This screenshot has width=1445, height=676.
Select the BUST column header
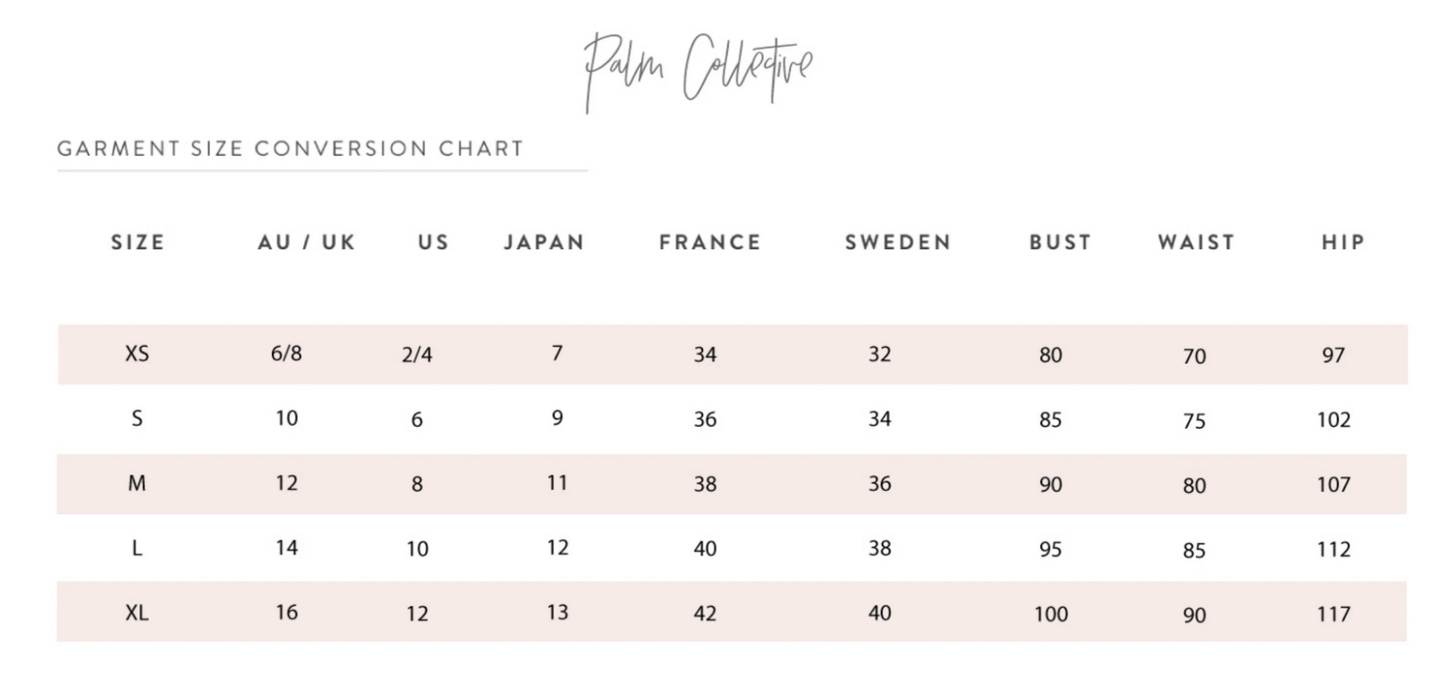tap(1060, 242)
